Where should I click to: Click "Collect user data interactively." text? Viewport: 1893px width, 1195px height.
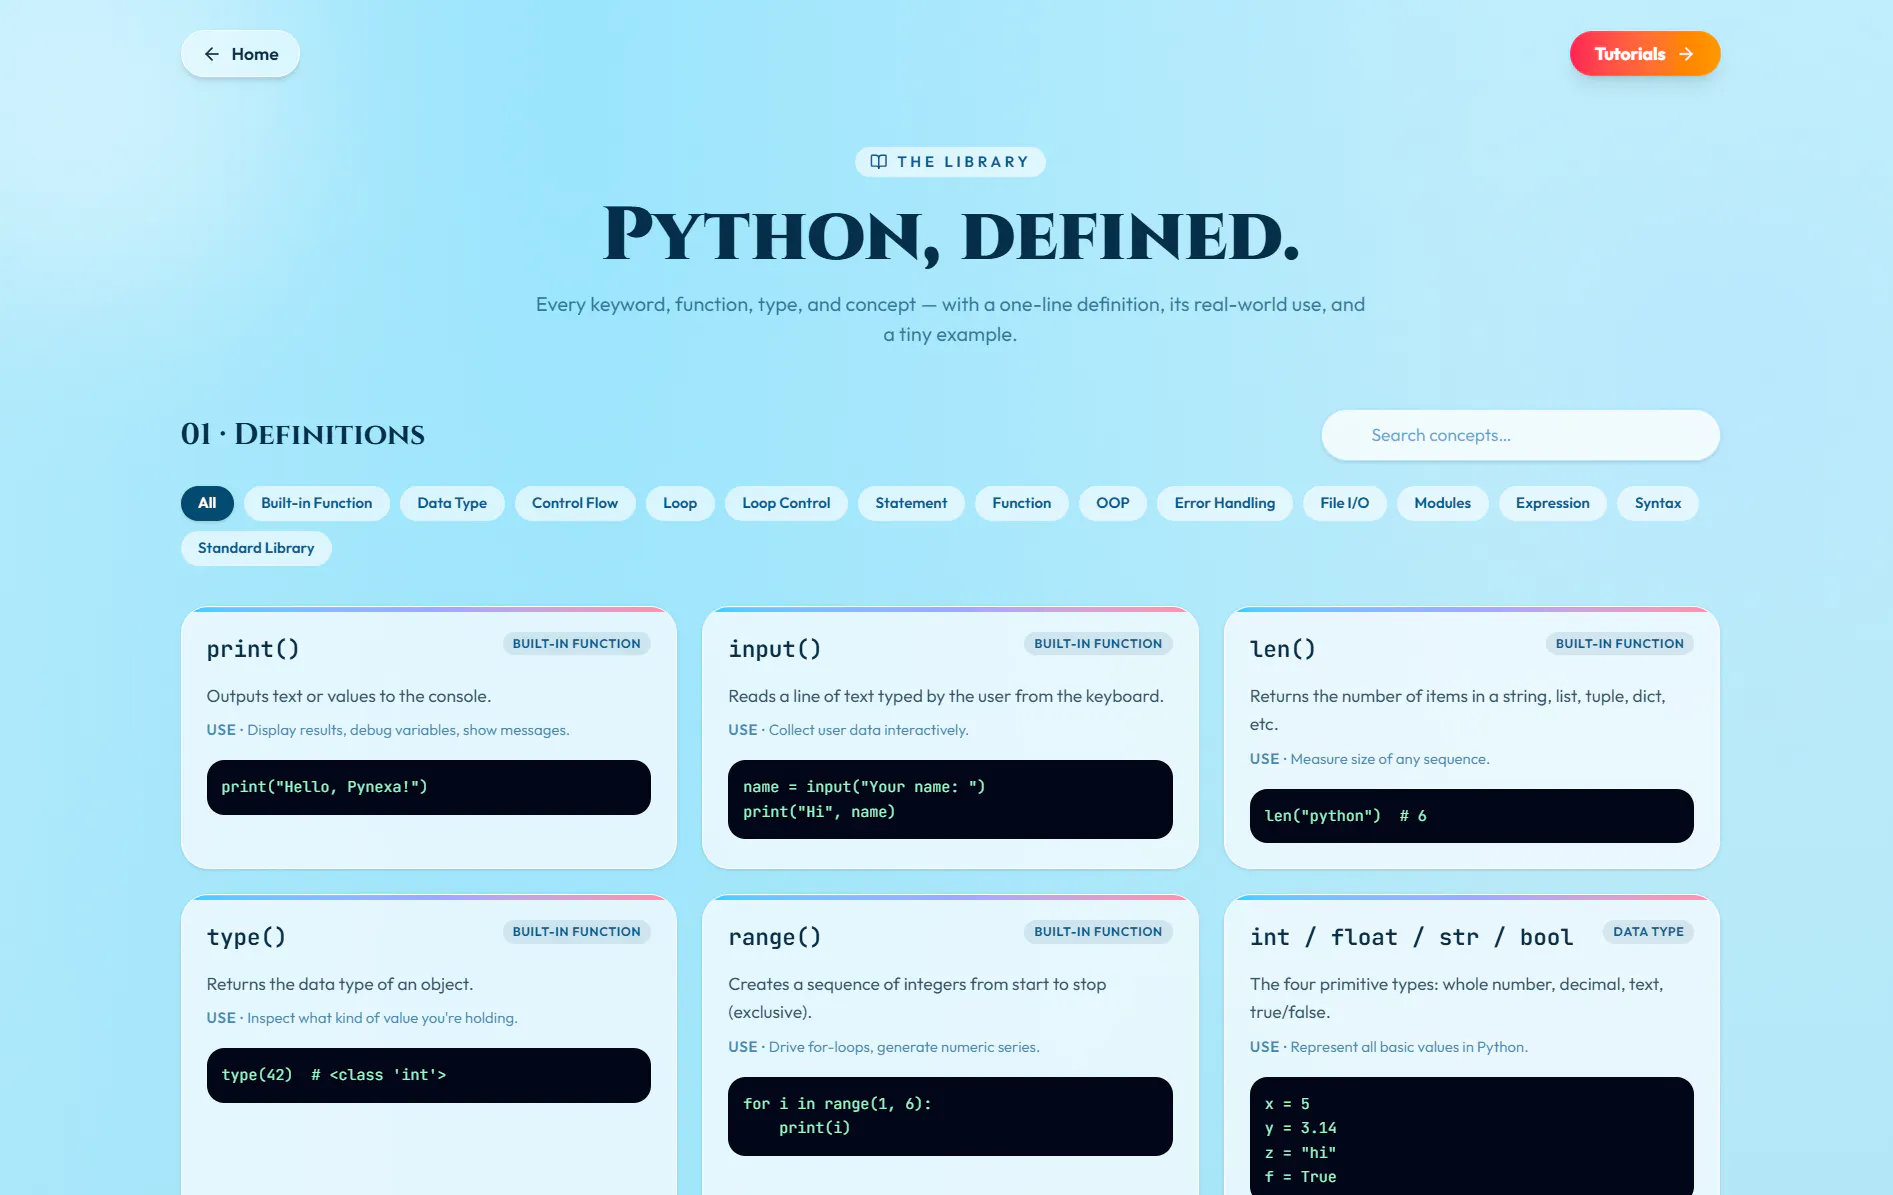(x=868, y=730)
